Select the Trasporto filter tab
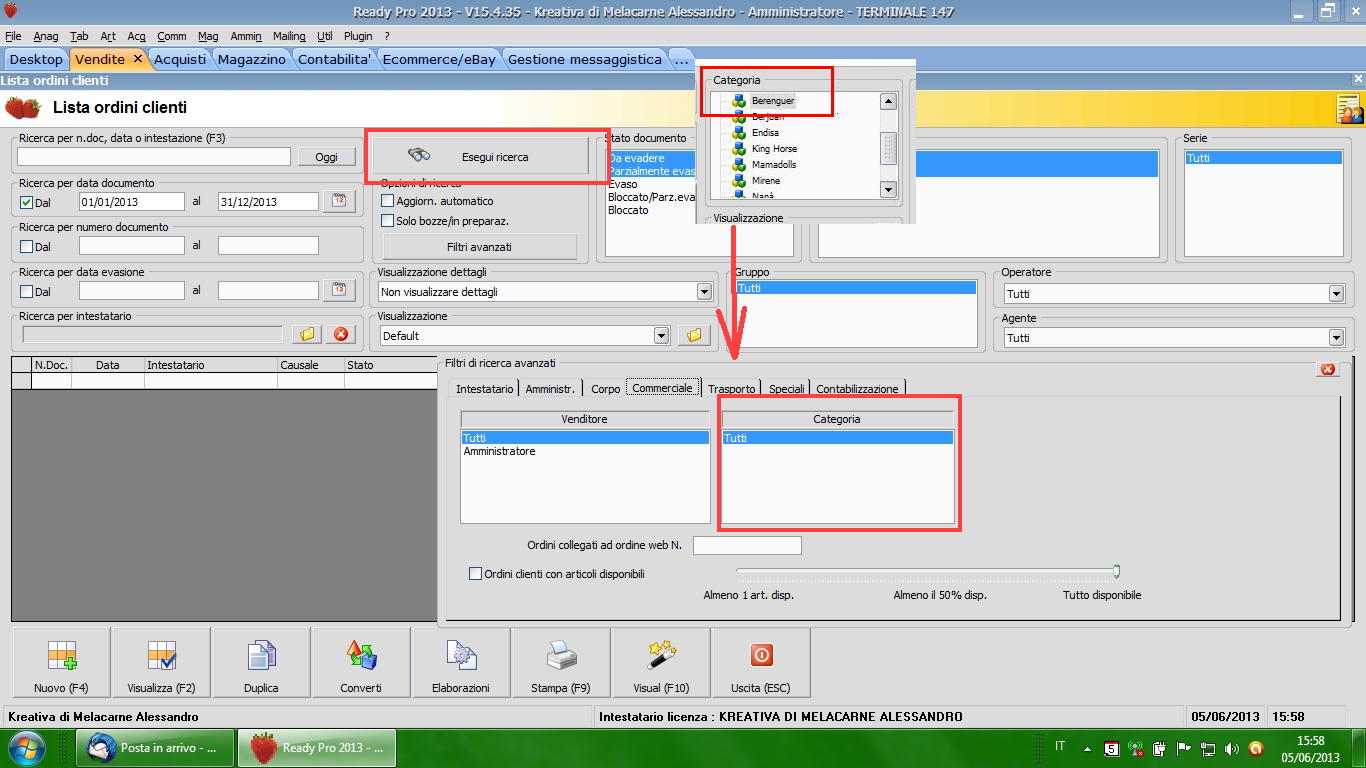Screen dimensions: 1366x768 (732, 389)
